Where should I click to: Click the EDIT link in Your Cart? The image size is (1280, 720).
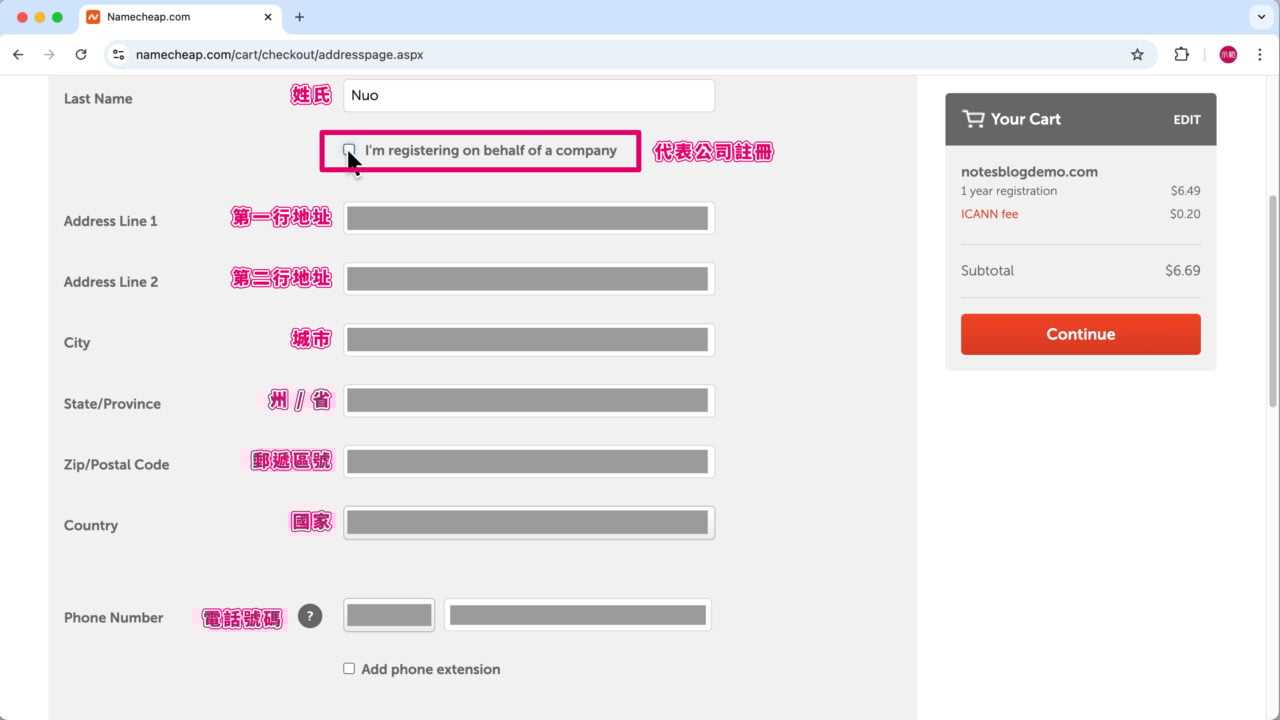pos(1186,119)
